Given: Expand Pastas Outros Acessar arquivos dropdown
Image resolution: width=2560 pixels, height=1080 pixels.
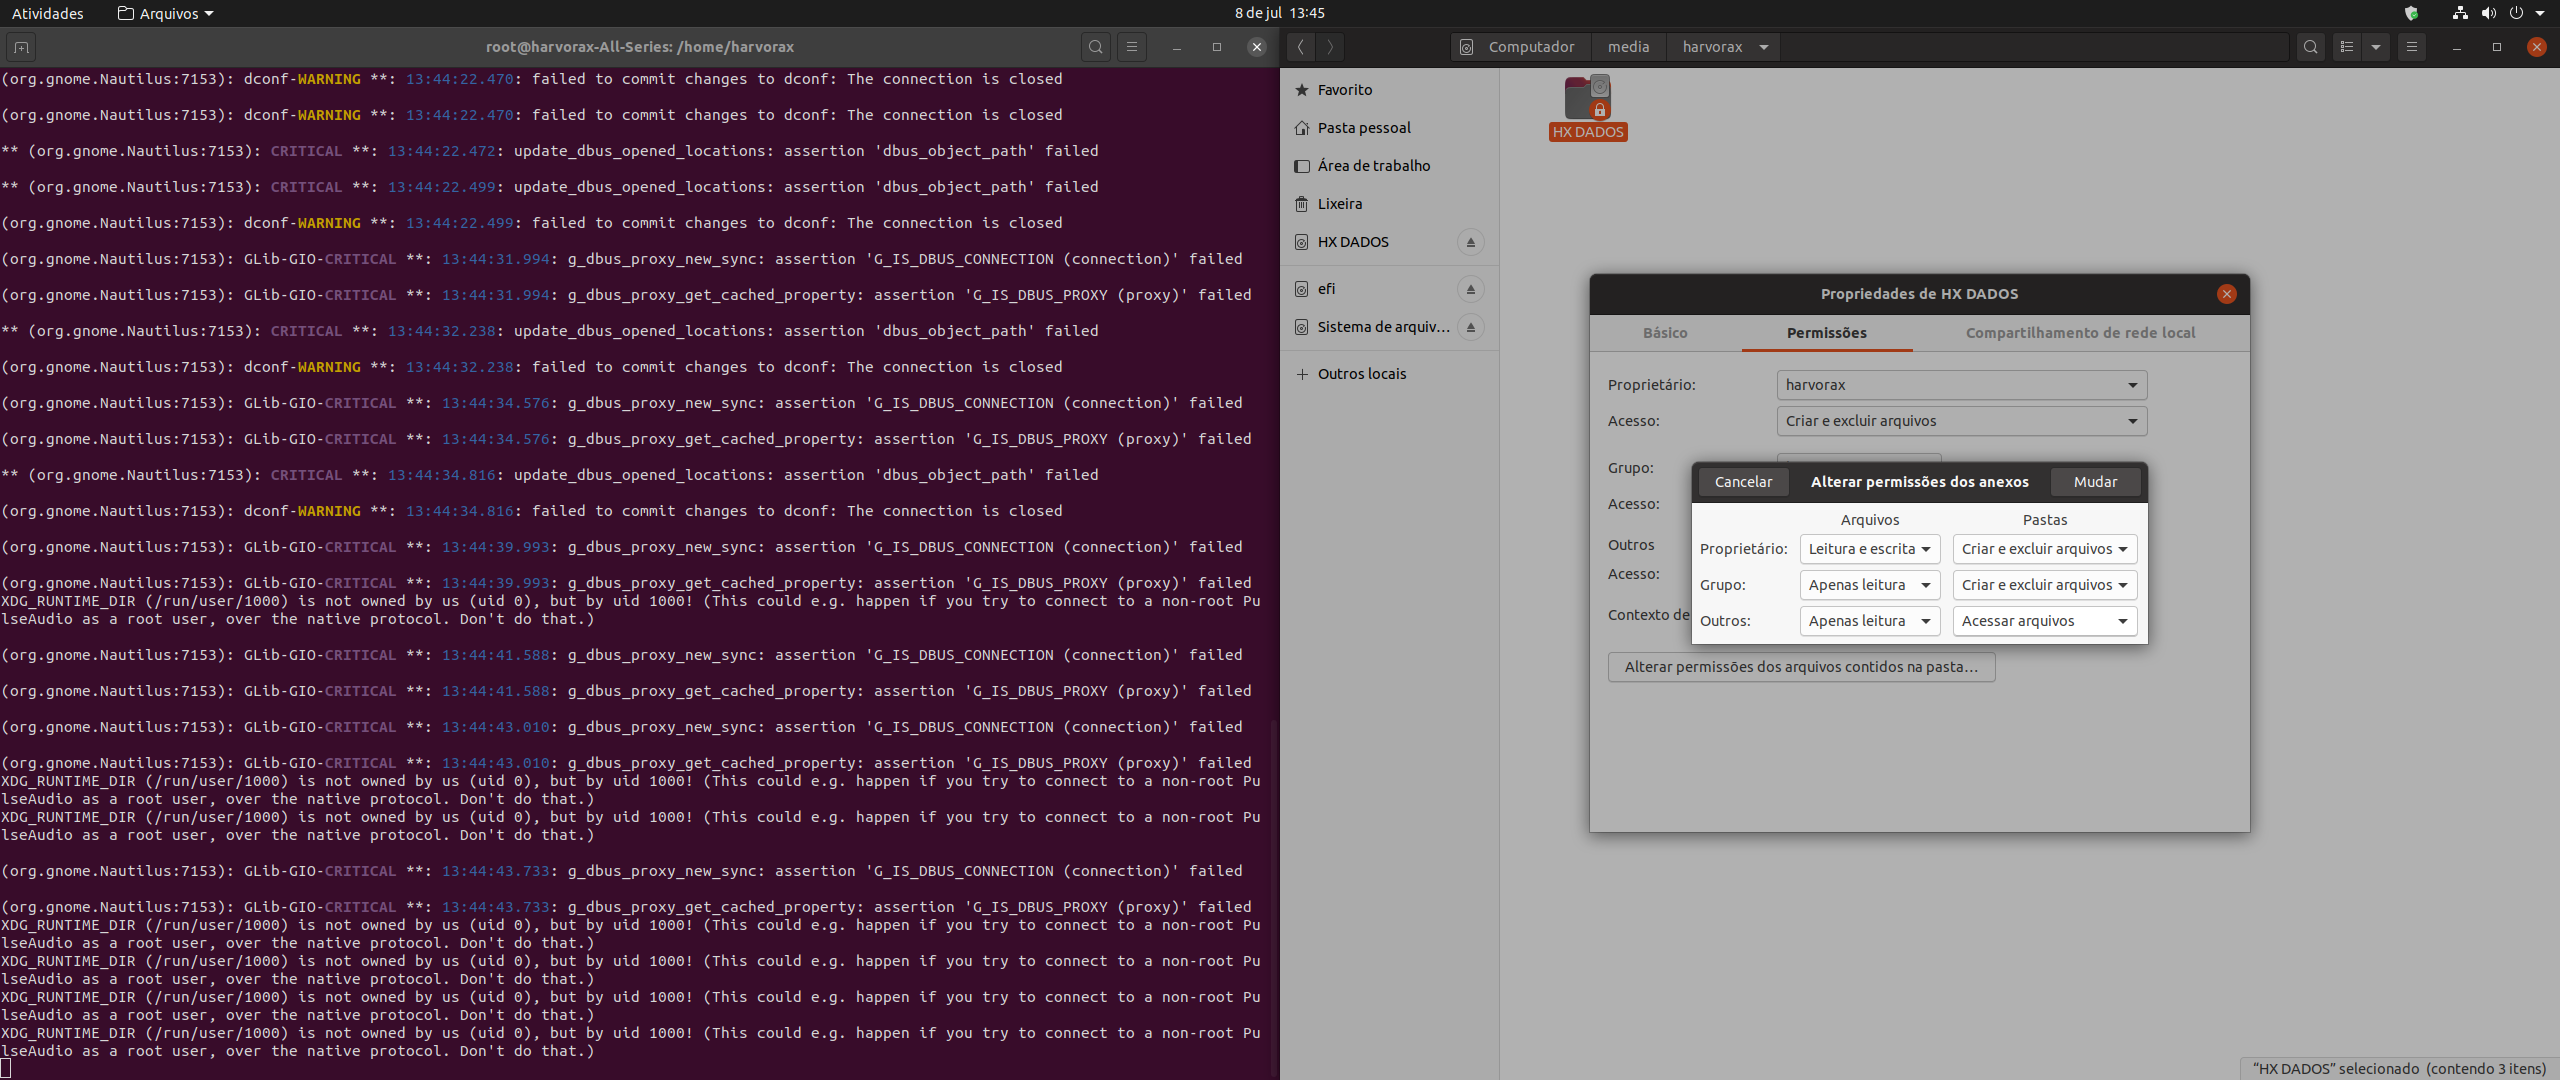Looking at the screenshot, I should (2044, 621).
